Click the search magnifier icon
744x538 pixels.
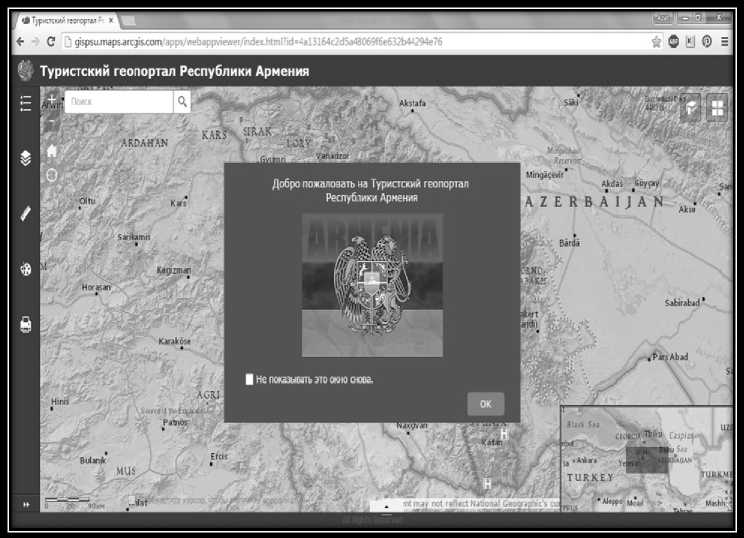[182, 102]
